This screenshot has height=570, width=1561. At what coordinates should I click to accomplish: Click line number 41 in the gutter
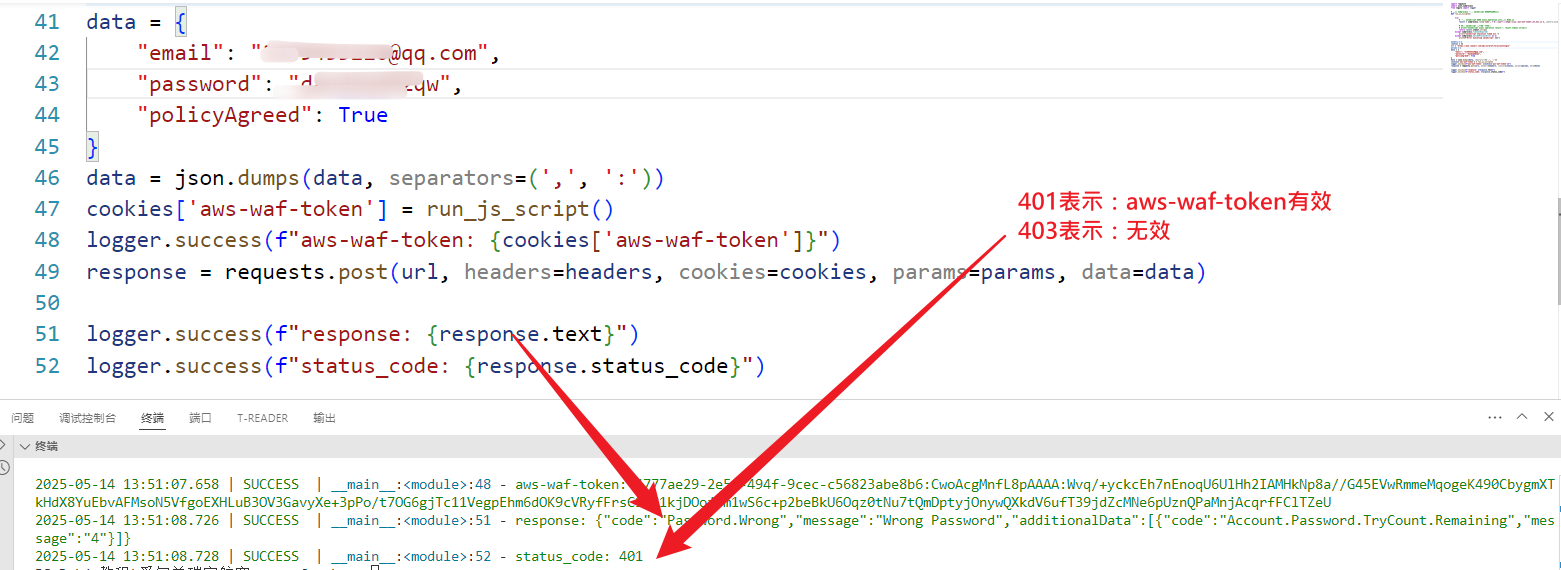tap(47, 21)
